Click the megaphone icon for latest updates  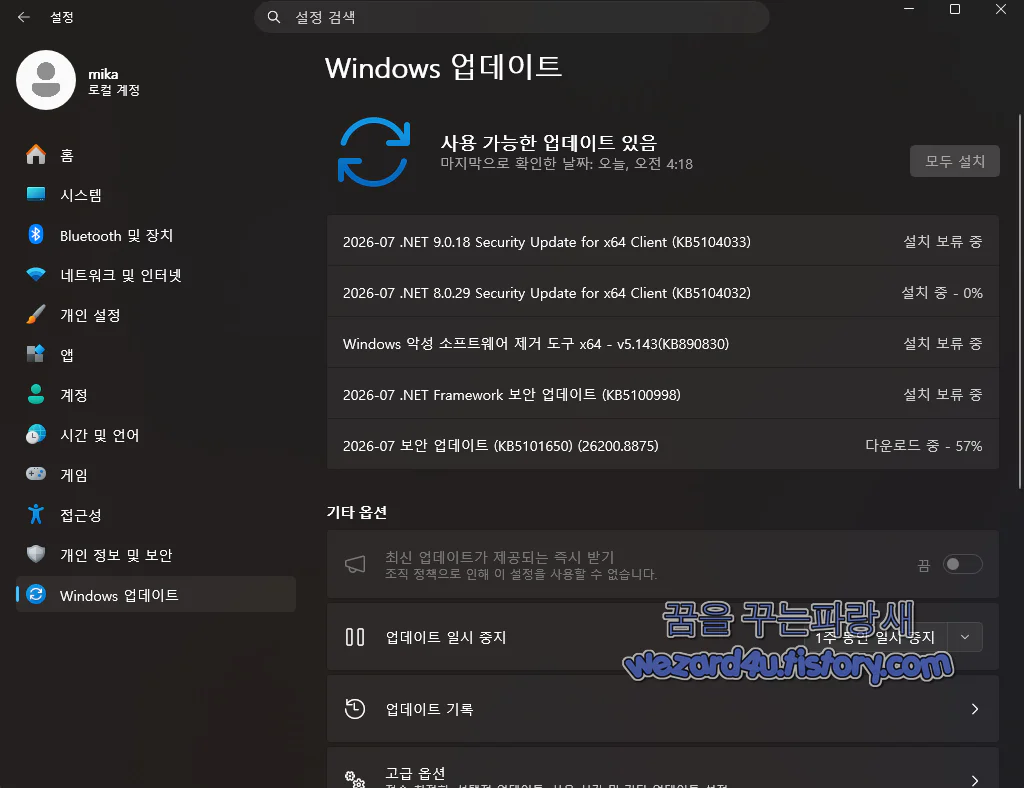[355, 565]
